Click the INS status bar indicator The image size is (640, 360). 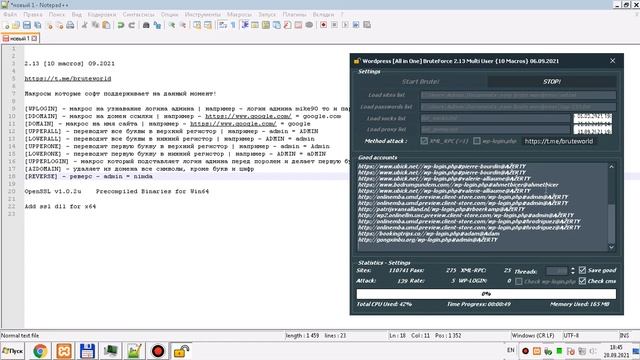624,336
